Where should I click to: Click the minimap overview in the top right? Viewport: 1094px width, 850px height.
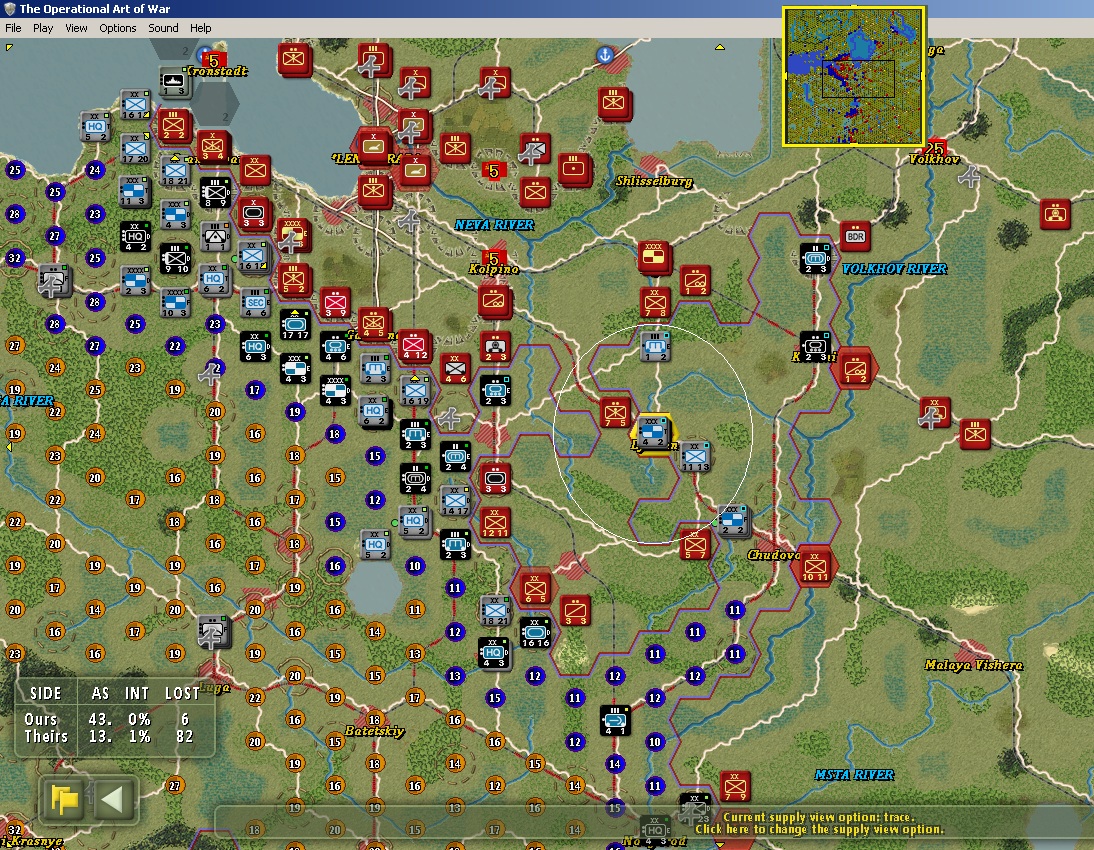click(x=854, y=76)
